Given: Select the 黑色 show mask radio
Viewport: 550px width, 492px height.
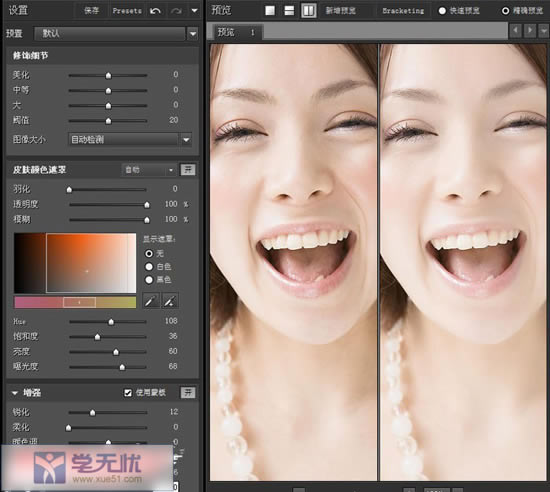Looking at the screenshot, I should (x=149, y=279).
